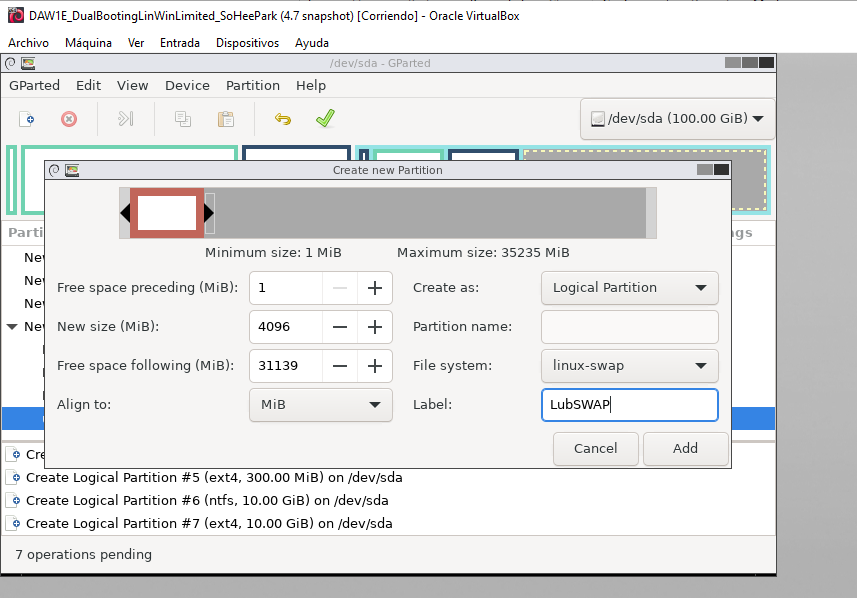
Task: Collapse the expanded partition tree row arrow
Action: [12, 327]
